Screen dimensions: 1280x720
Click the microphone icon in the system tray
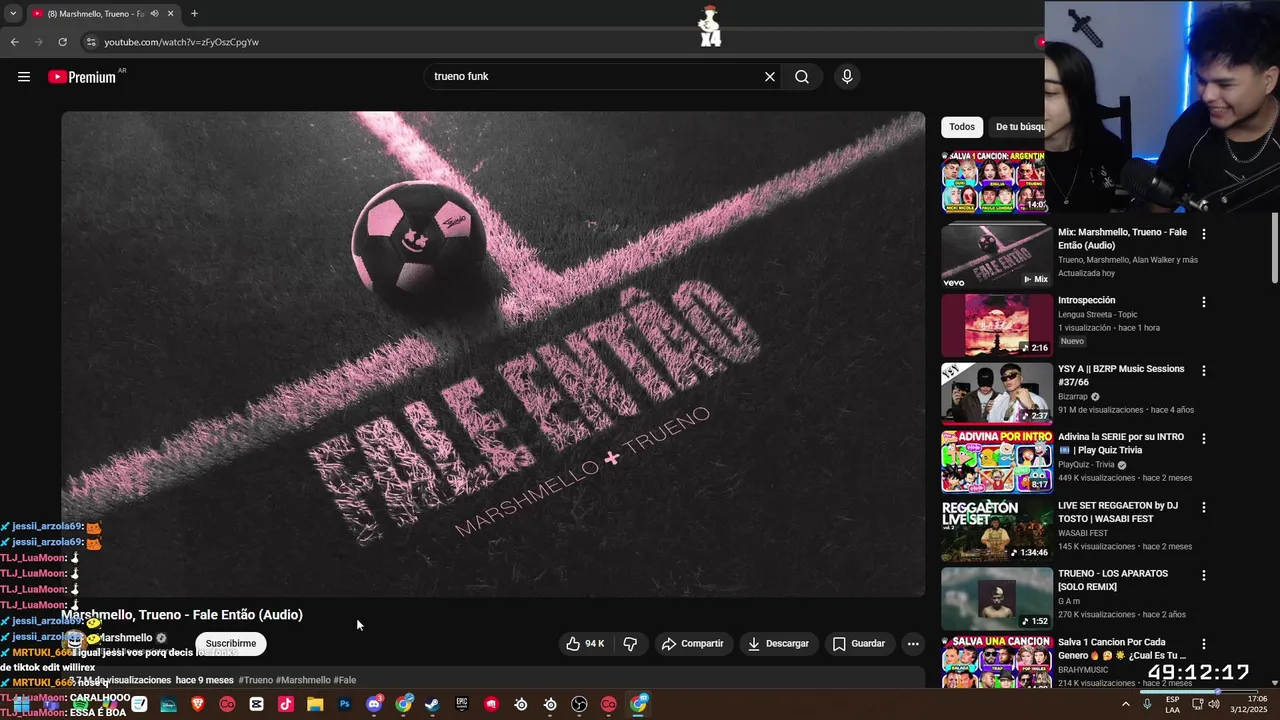pyautogui.click(x=1147, y=704)
